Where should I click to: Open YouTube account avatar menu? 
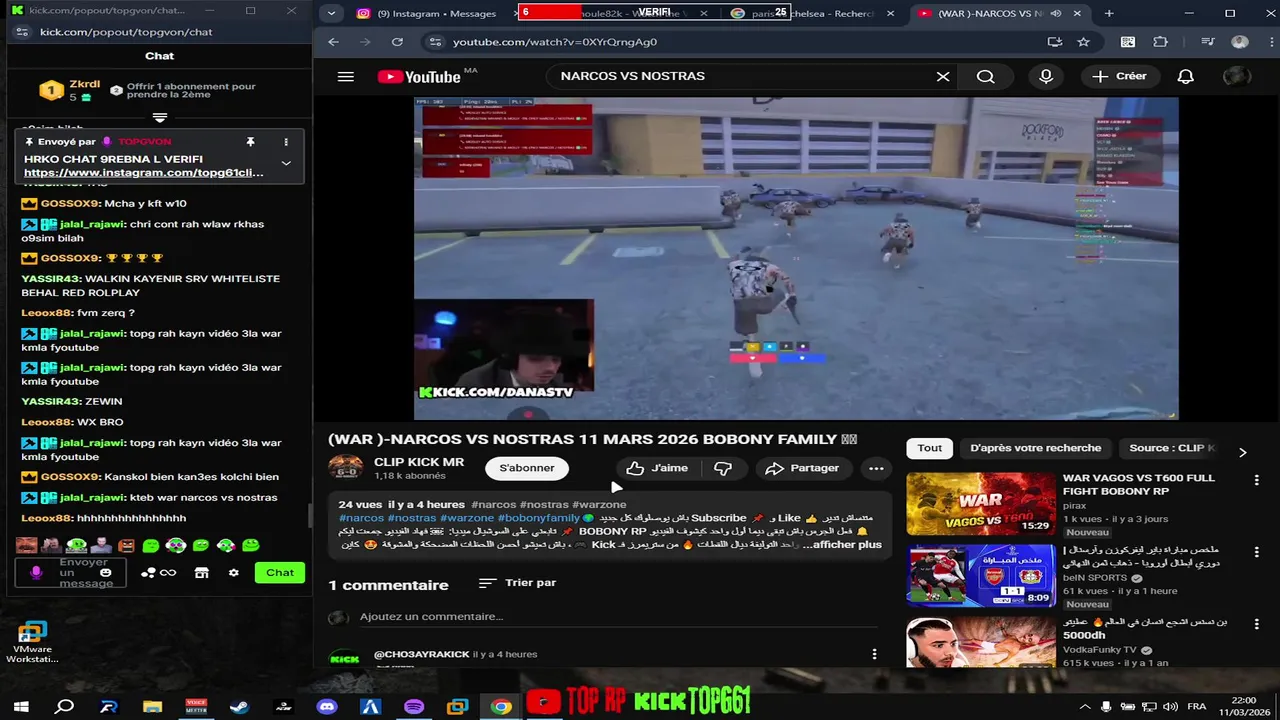coord(1237,76)
